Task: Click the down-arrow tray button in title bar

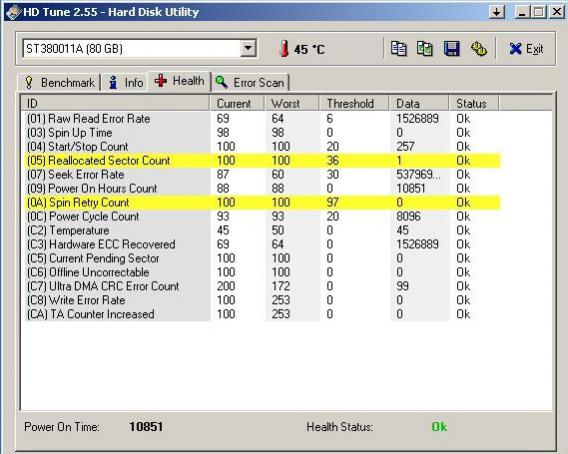Action: pos(497,12)
